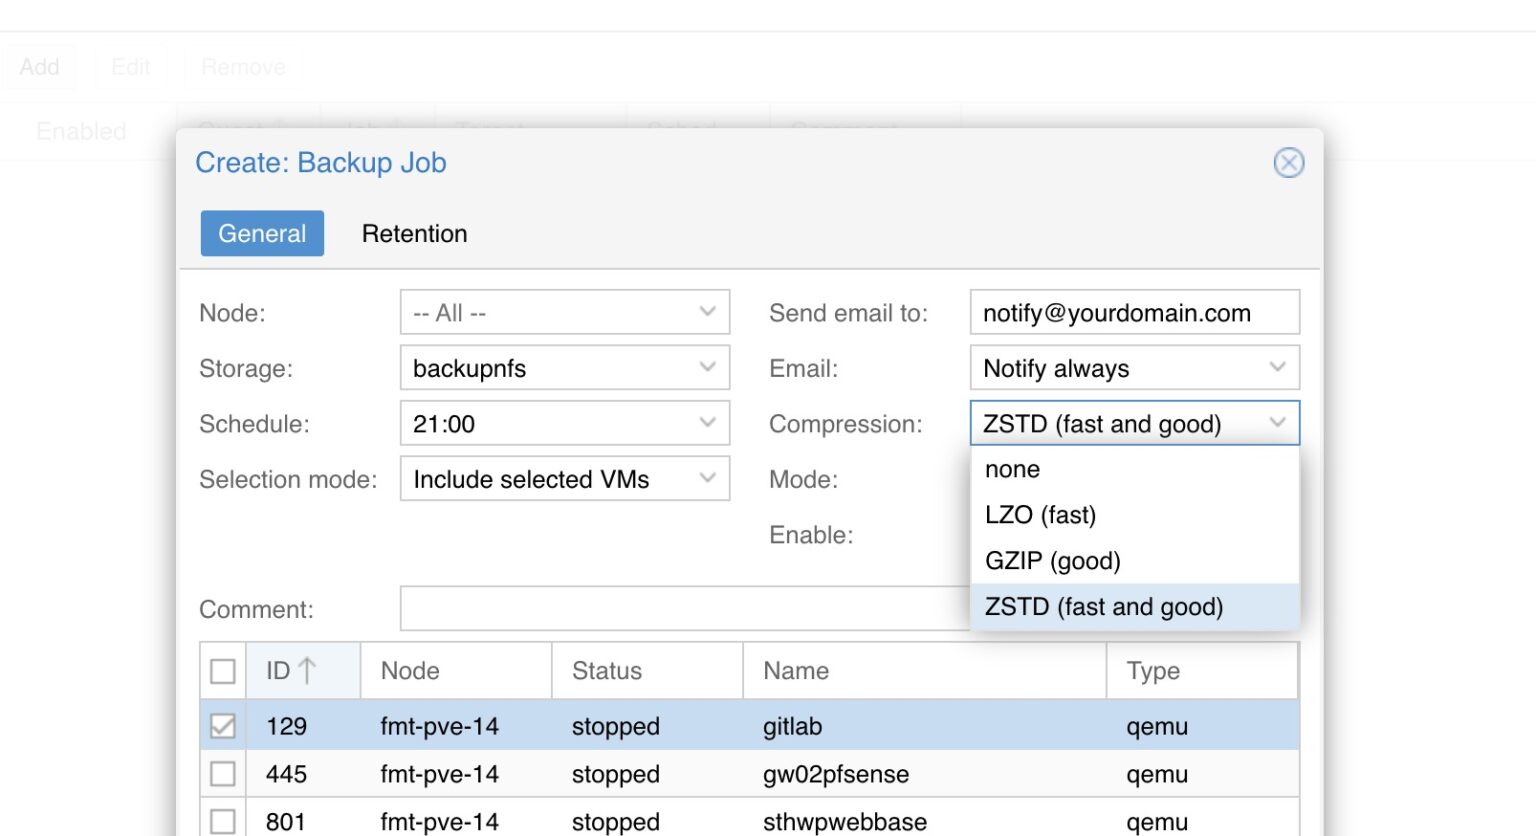
Task: Toggle the select-all VMs checkbox
Action: click(x=222, y=670)
